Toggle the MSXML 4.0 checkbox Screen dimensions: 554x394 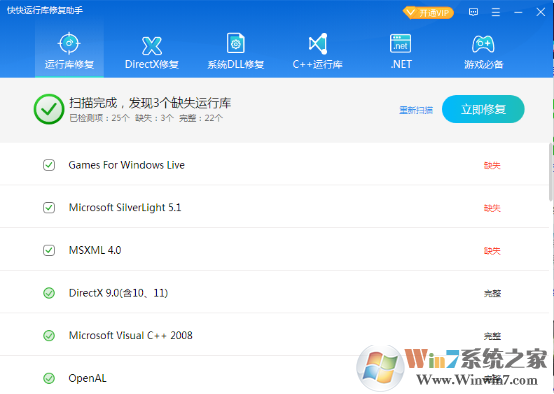(x=49, y=250)
